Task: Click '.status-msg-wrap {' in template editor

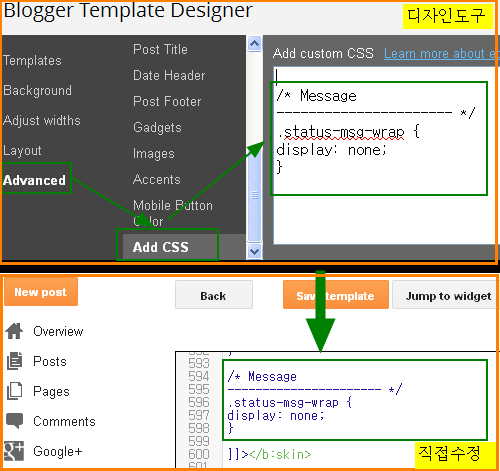Action: [290, 403]
